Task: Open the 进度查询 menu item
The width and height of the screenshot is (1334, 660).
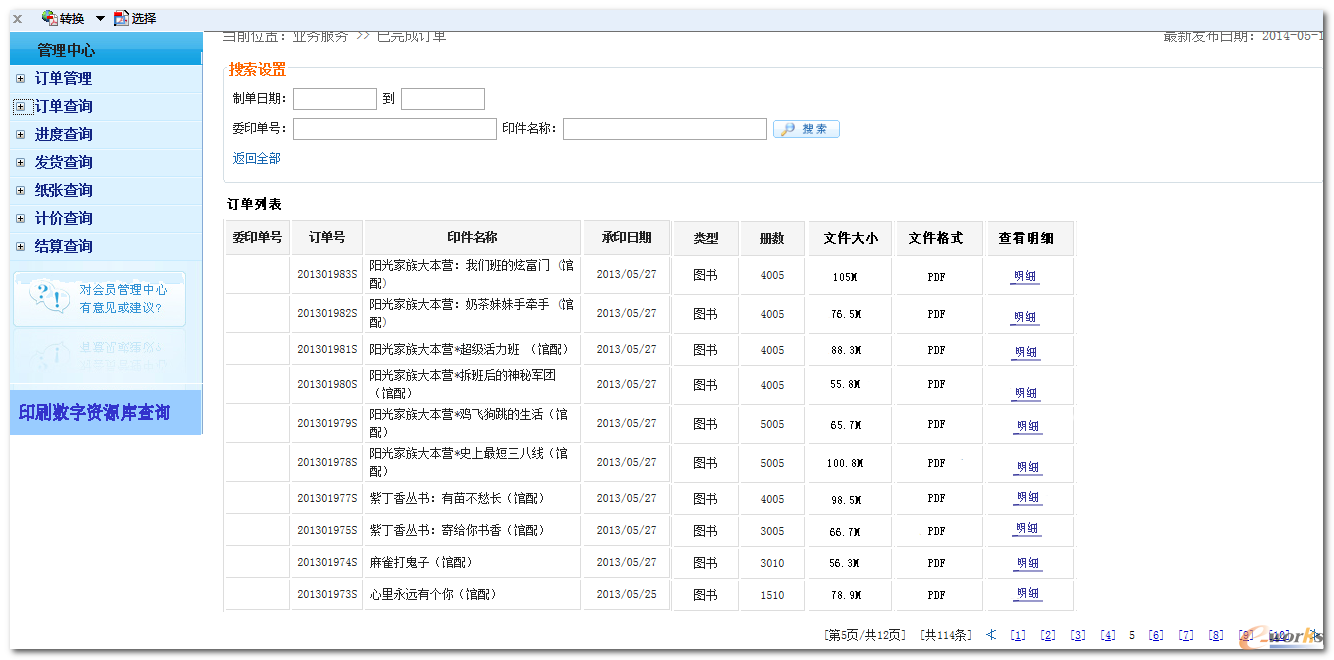Action: tap(64, 134)
